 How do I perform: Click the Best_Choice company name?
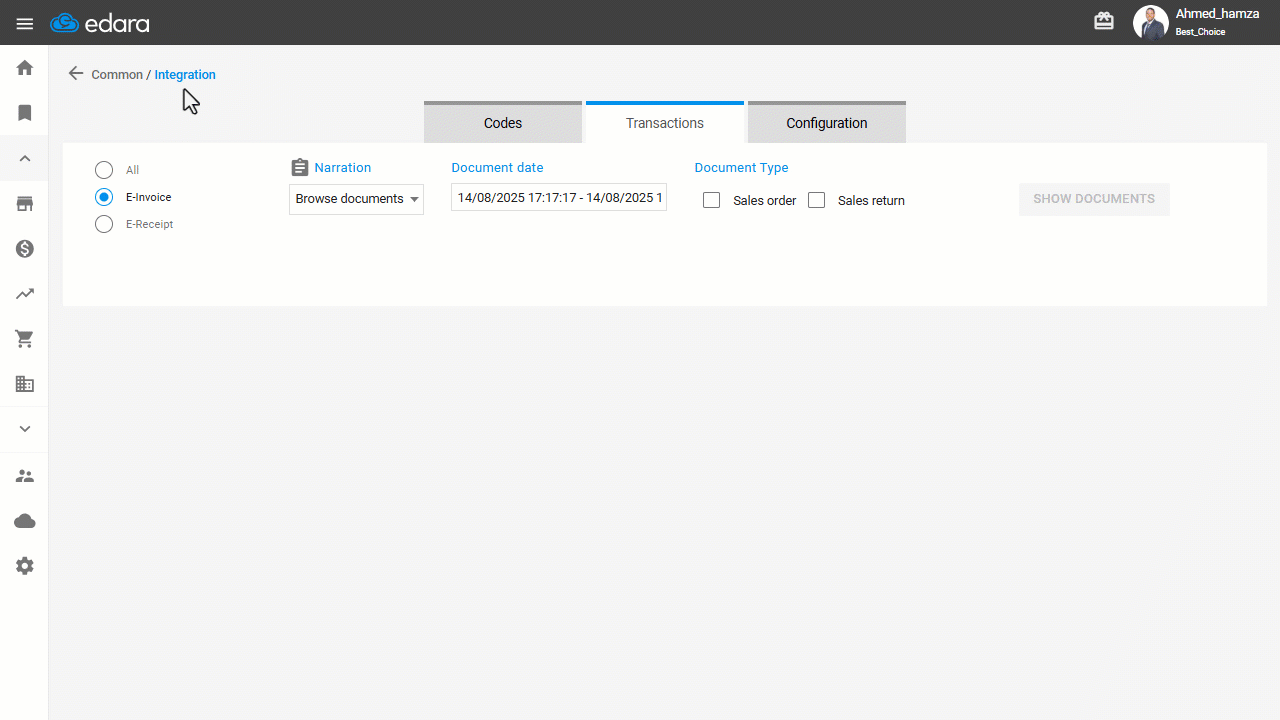click(1200, 32)
